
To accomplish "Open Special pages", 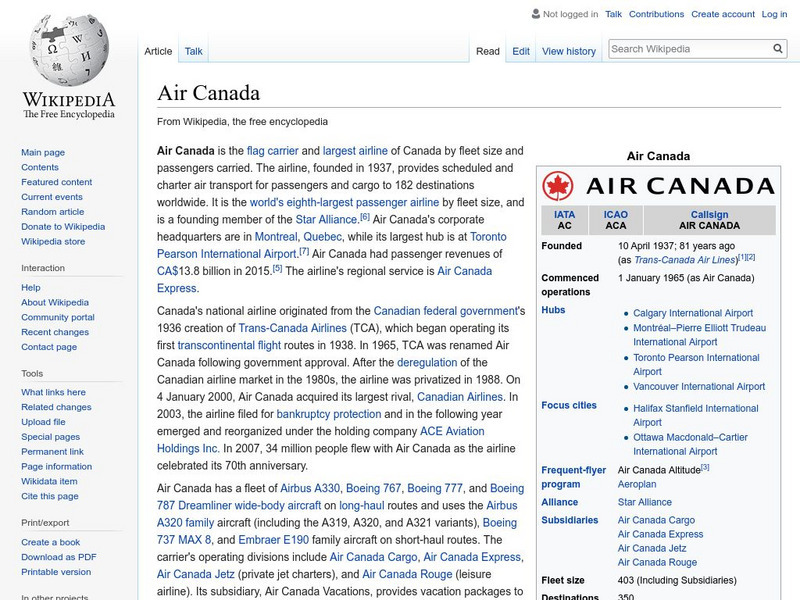I will coord(51,436).
